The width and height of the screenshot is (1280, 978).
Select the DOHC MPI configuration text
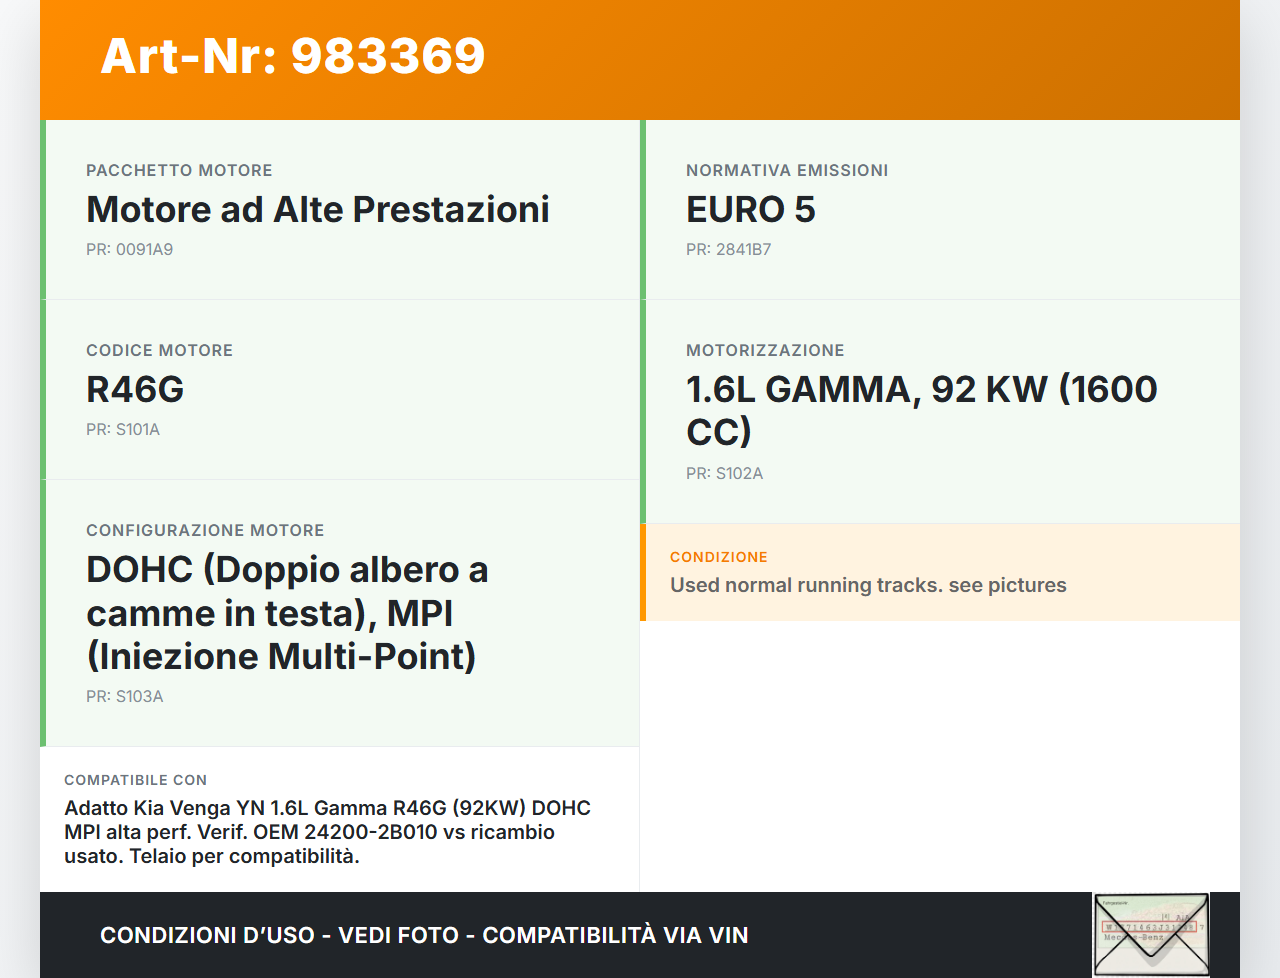(x=287, y=612)
